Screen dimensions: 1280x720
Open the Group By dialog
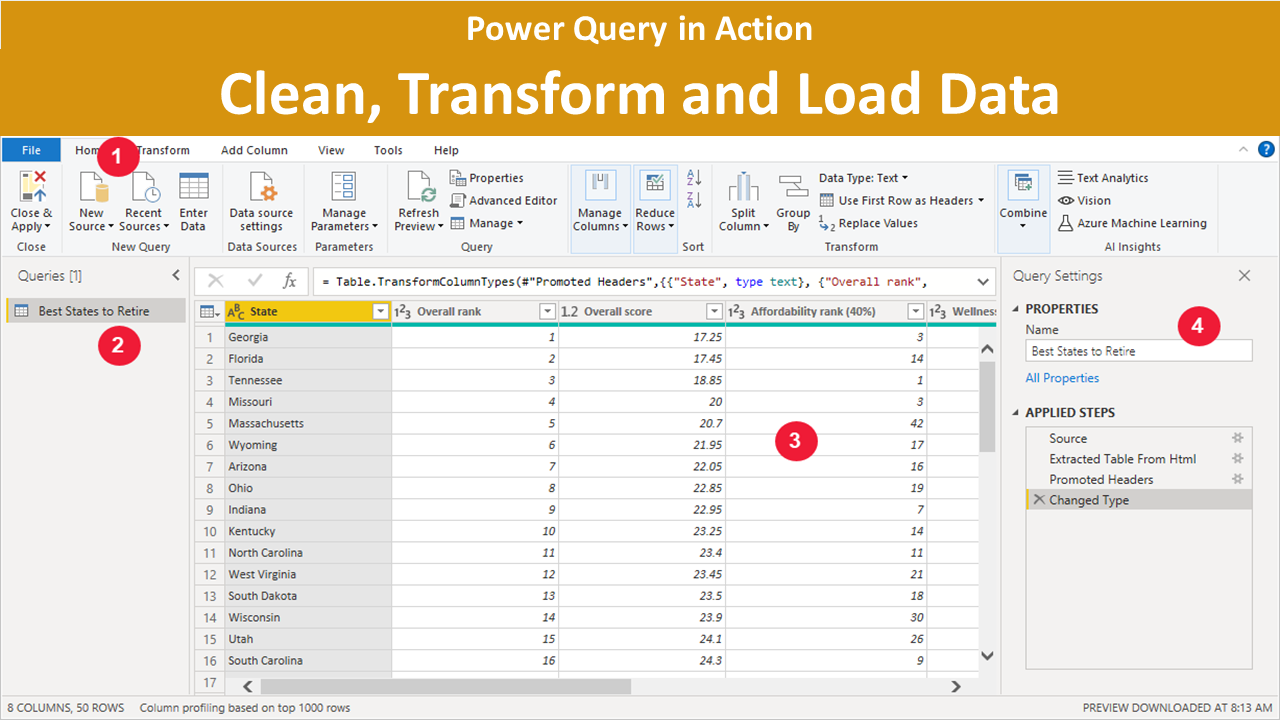(x=792, y=200)
